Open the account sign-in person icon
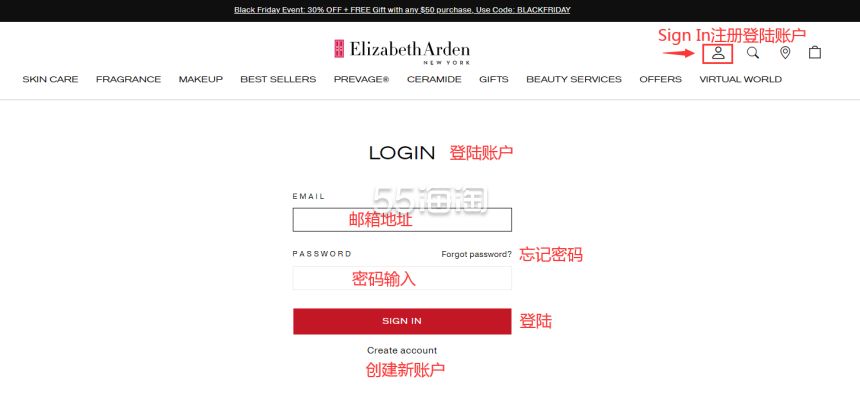The width and height of the screenshot is (860, 402). point(718,53)
